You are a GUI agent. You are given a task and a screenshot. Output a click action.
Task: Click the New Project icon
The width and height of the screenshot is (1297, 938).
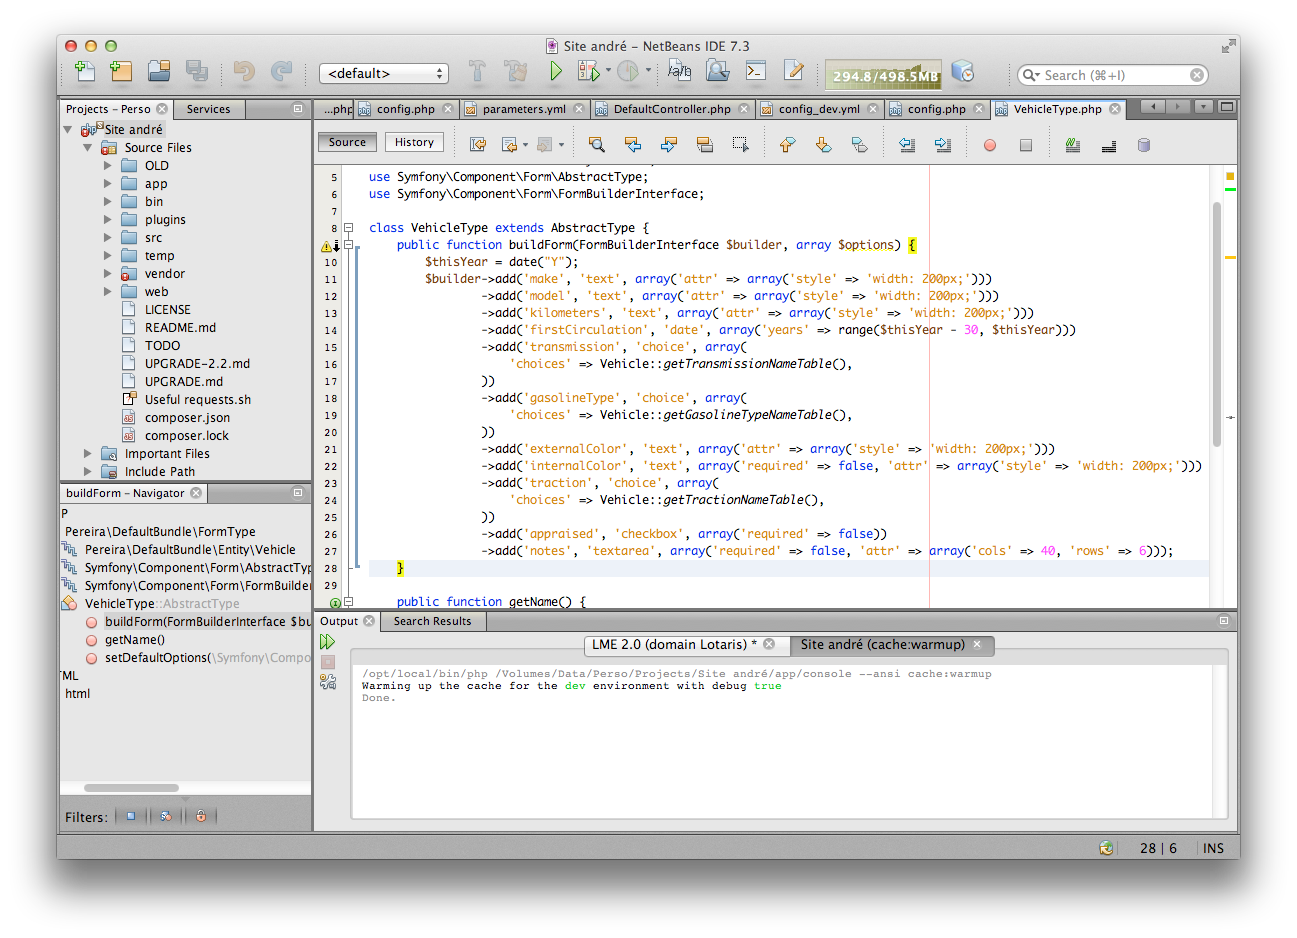pos(121,71)
